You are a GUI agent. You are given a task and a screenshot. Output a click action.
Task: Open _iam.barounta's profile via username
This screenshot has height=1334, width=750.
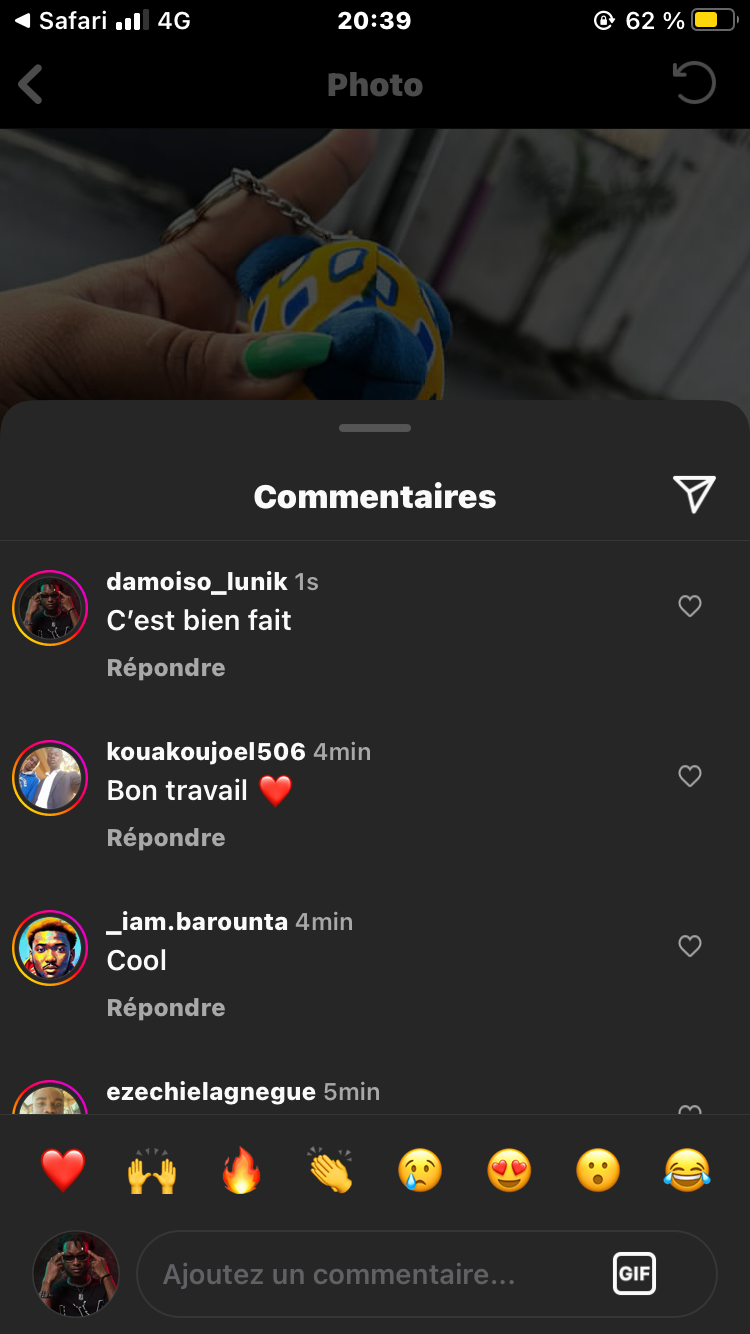pyautogui.click(x=197, y=922)
